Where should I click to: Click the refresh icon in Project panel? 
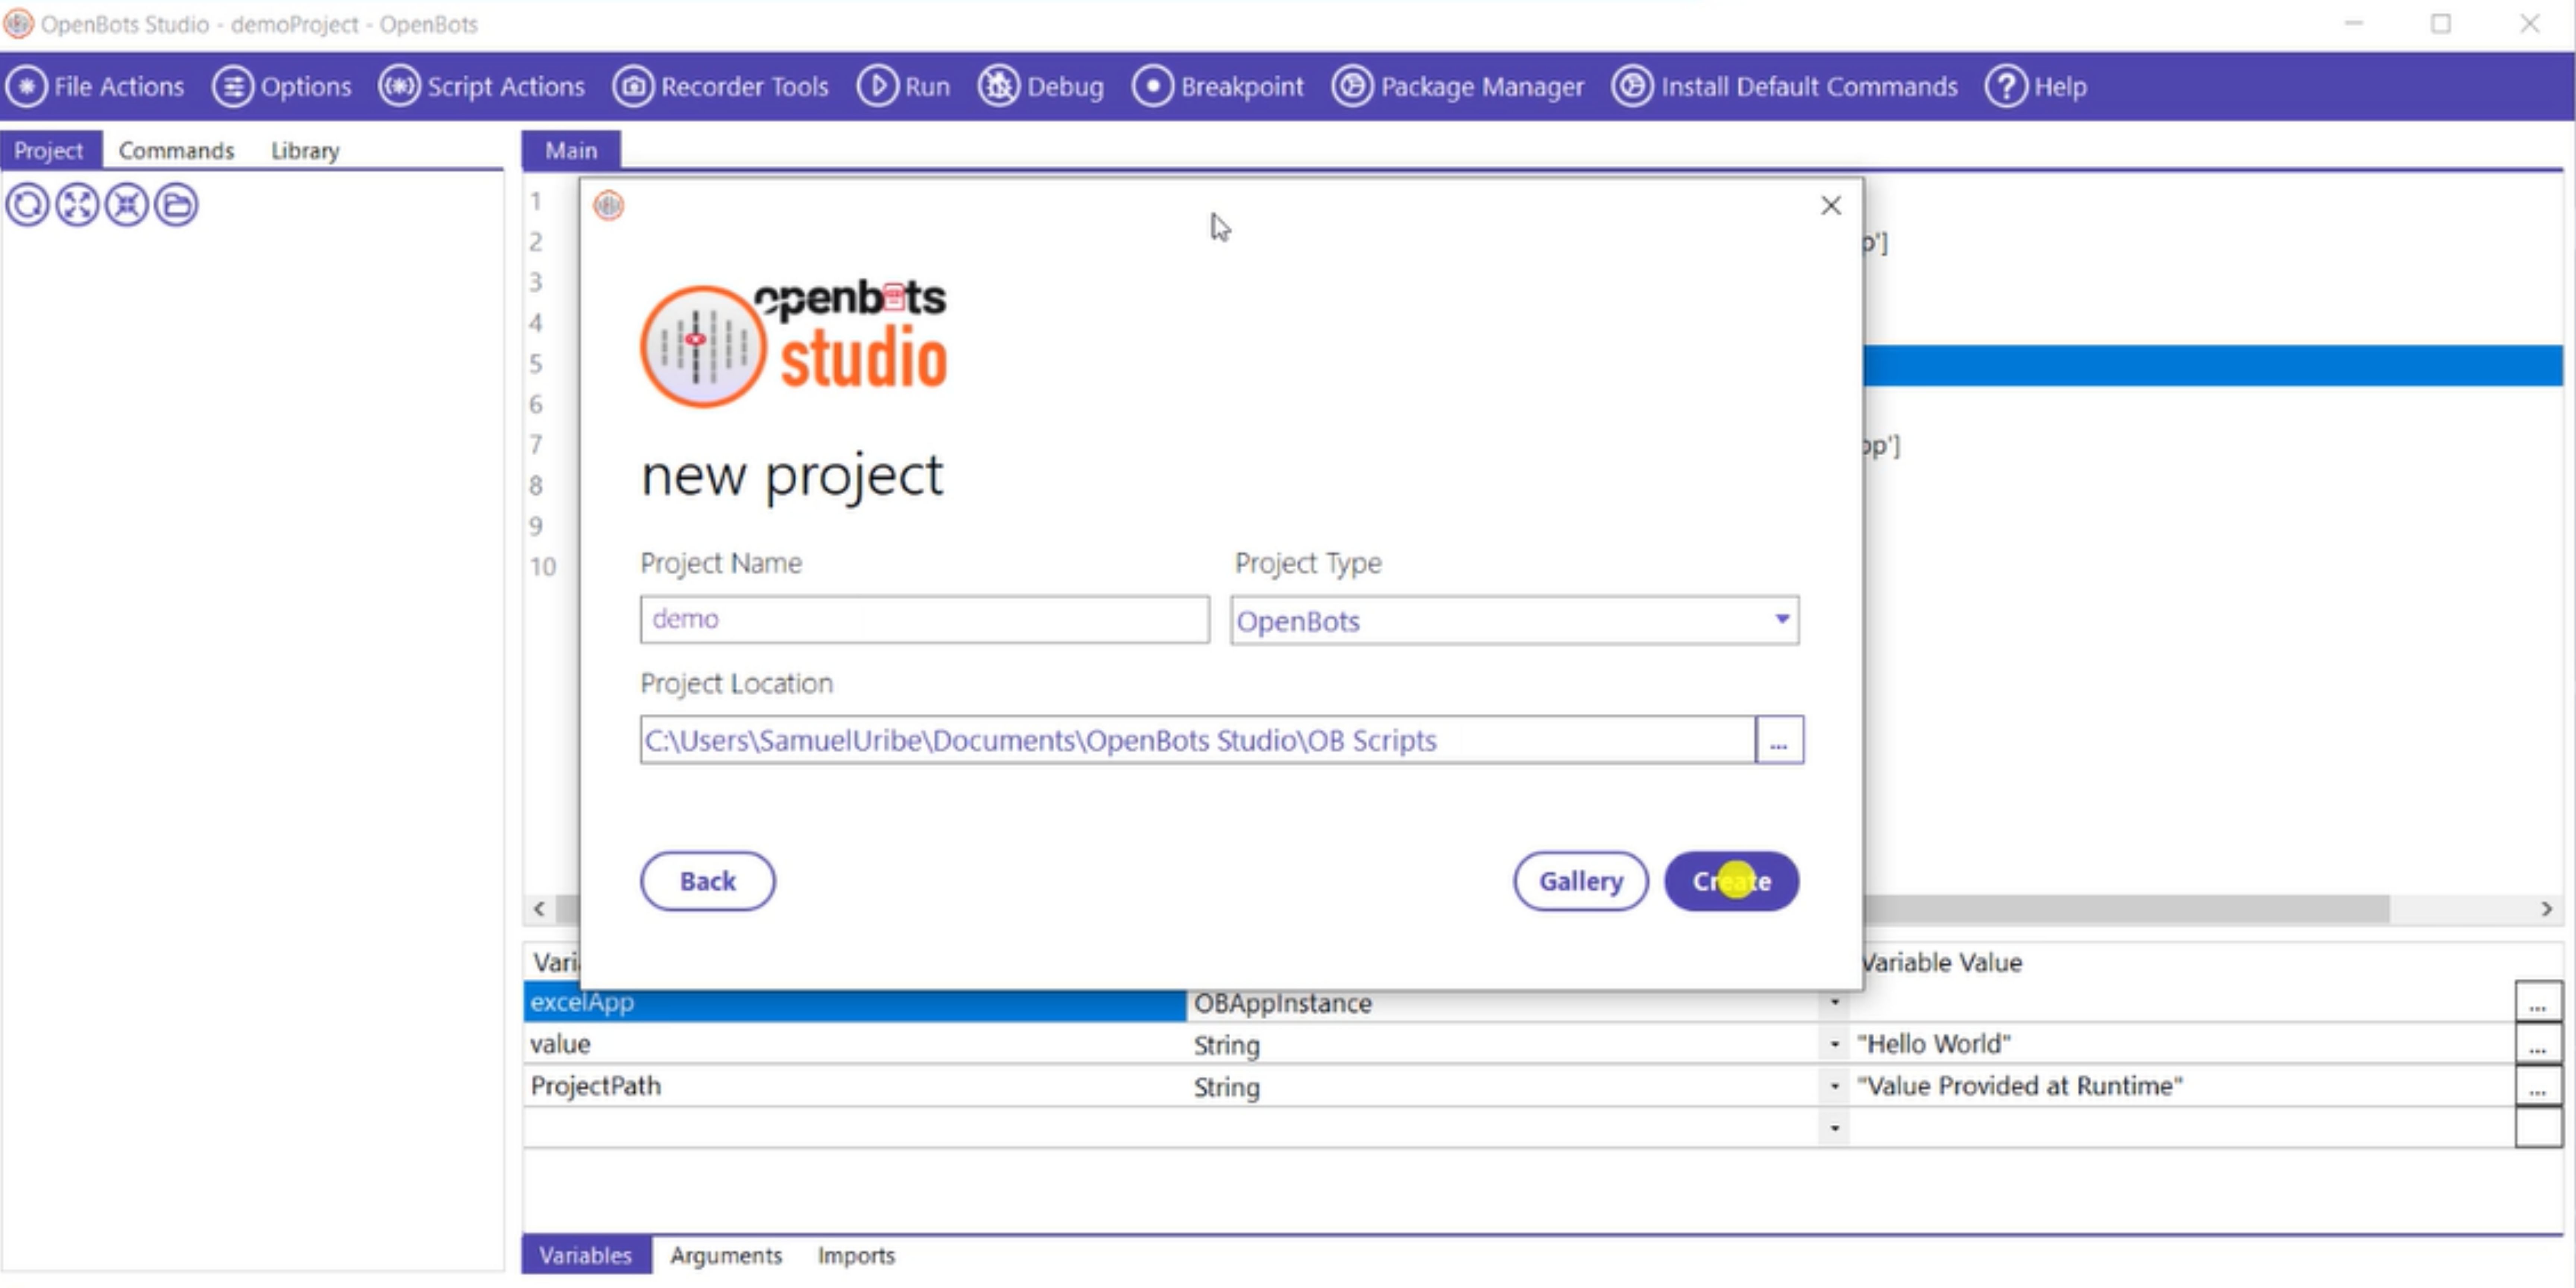click(27, 205)
